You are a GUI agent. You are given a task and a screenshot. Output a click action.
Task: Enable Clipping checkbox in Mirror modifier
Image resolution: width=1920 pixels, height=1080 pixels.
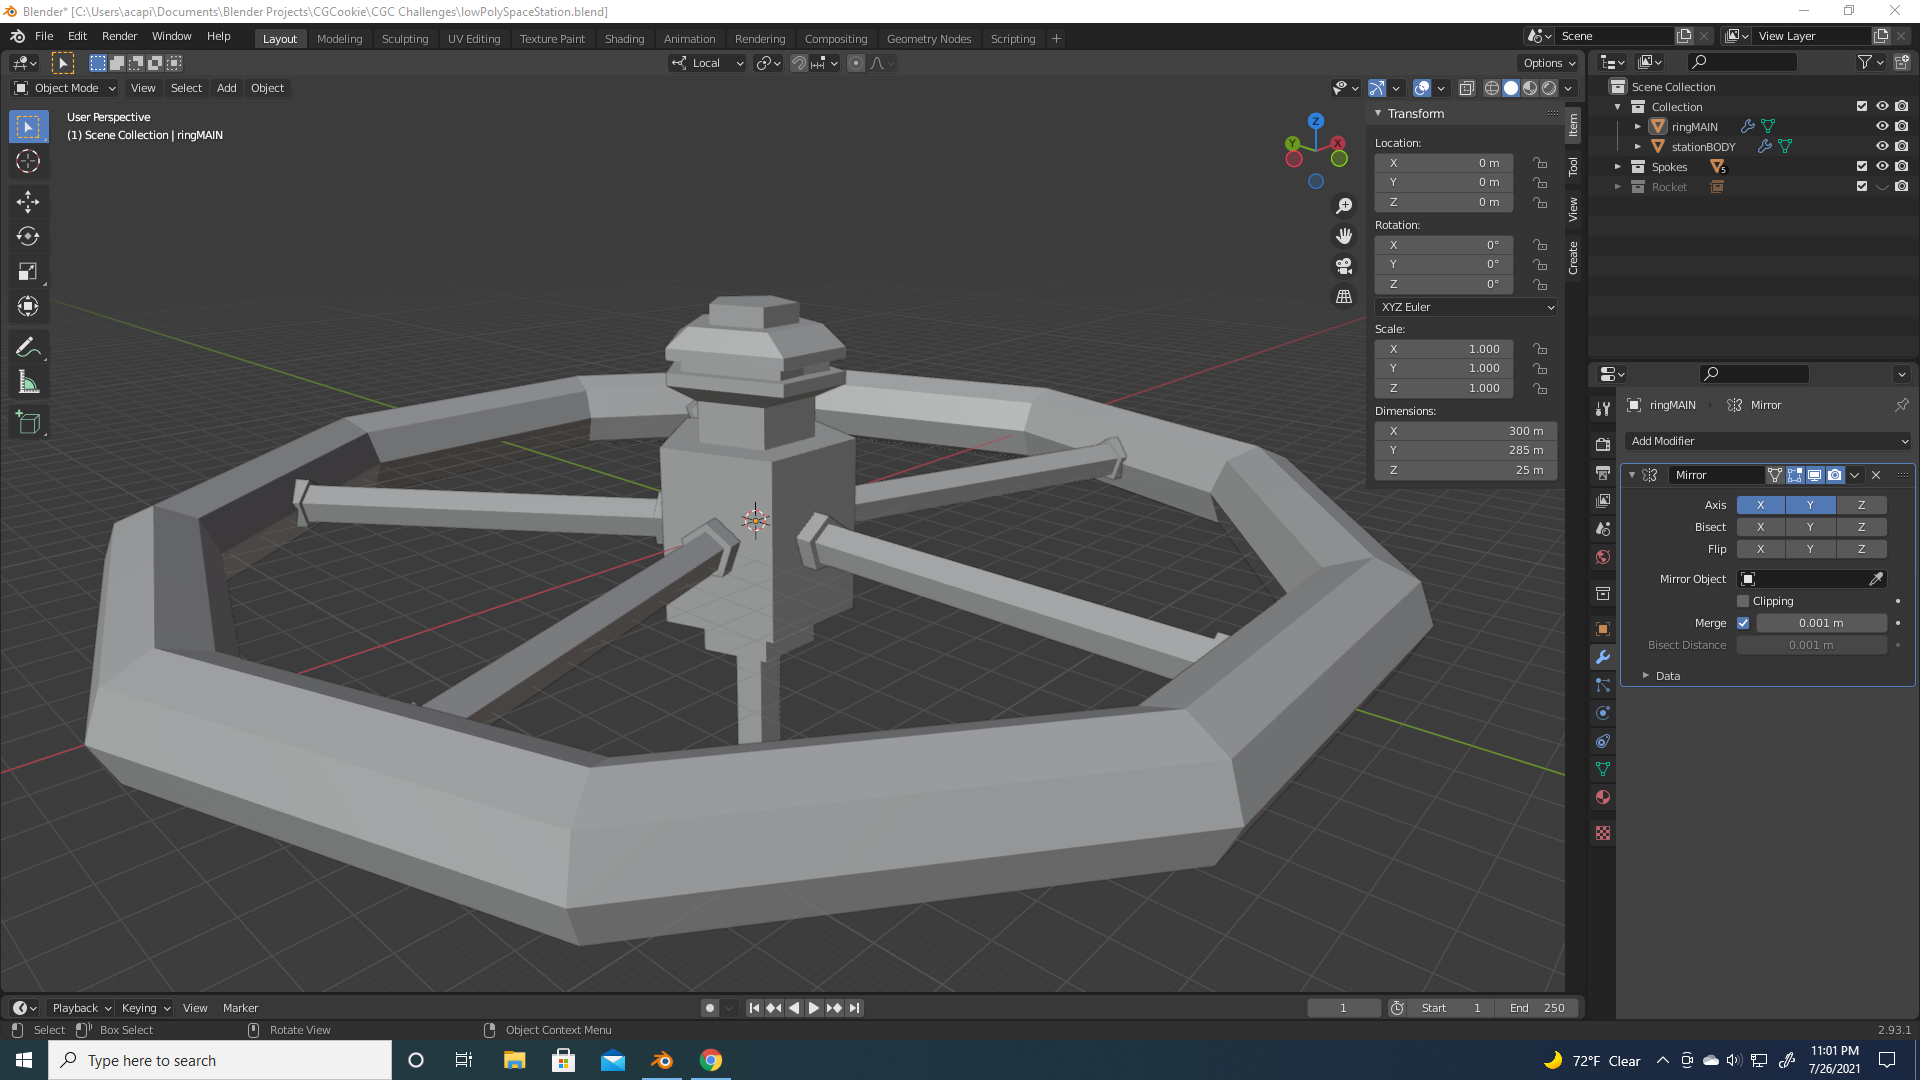click(1743, 601)
